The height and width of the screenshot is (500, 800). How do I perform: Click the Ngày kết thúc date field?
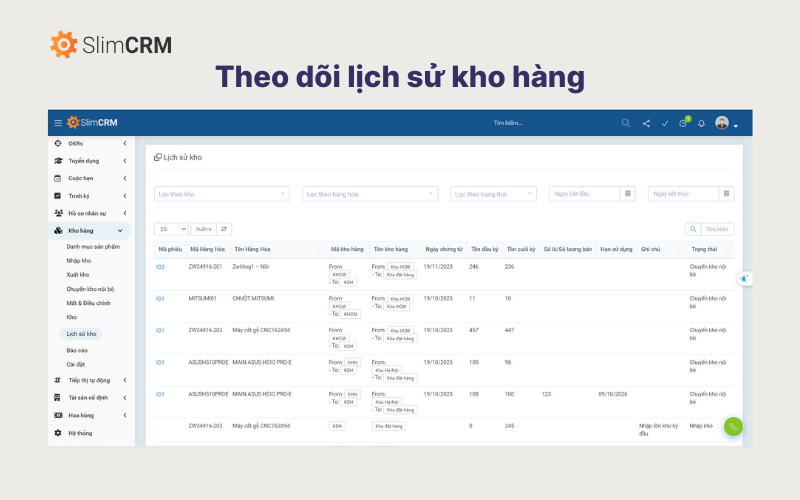(x=684, y=194)
